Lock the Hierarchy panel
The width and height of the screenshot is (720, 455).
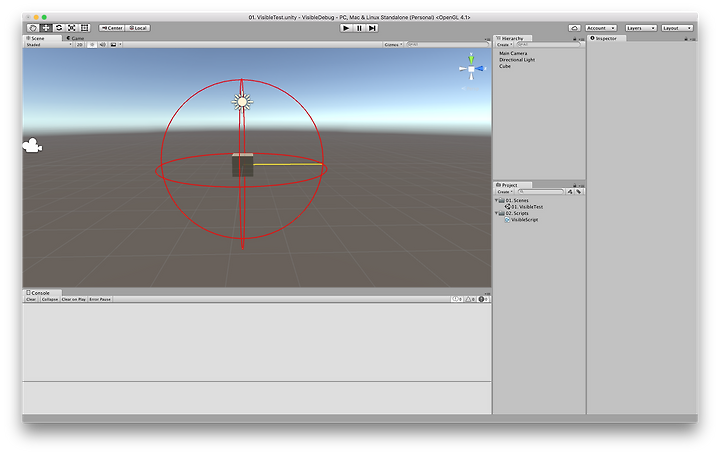tap(574, 39)
